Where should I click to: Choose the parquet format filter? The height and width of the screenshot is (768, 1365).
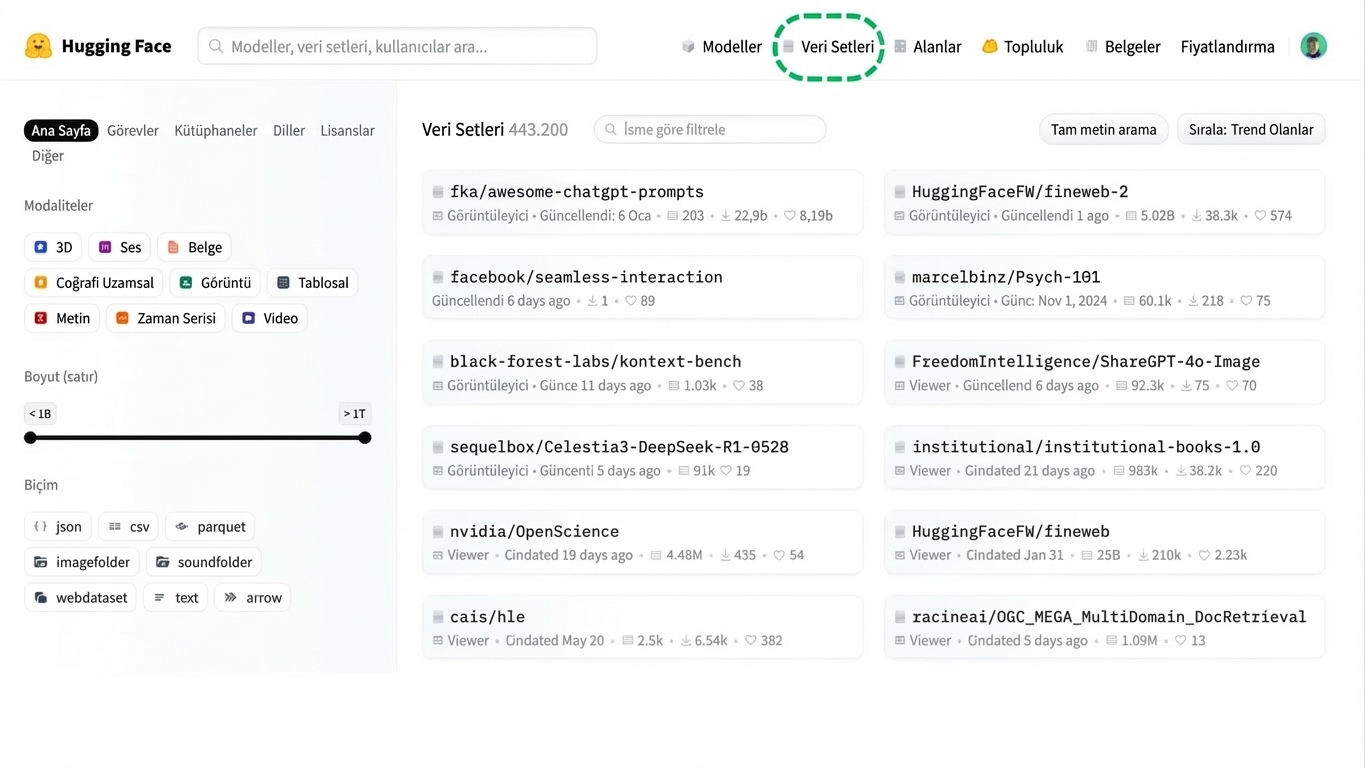click(209, 526)
